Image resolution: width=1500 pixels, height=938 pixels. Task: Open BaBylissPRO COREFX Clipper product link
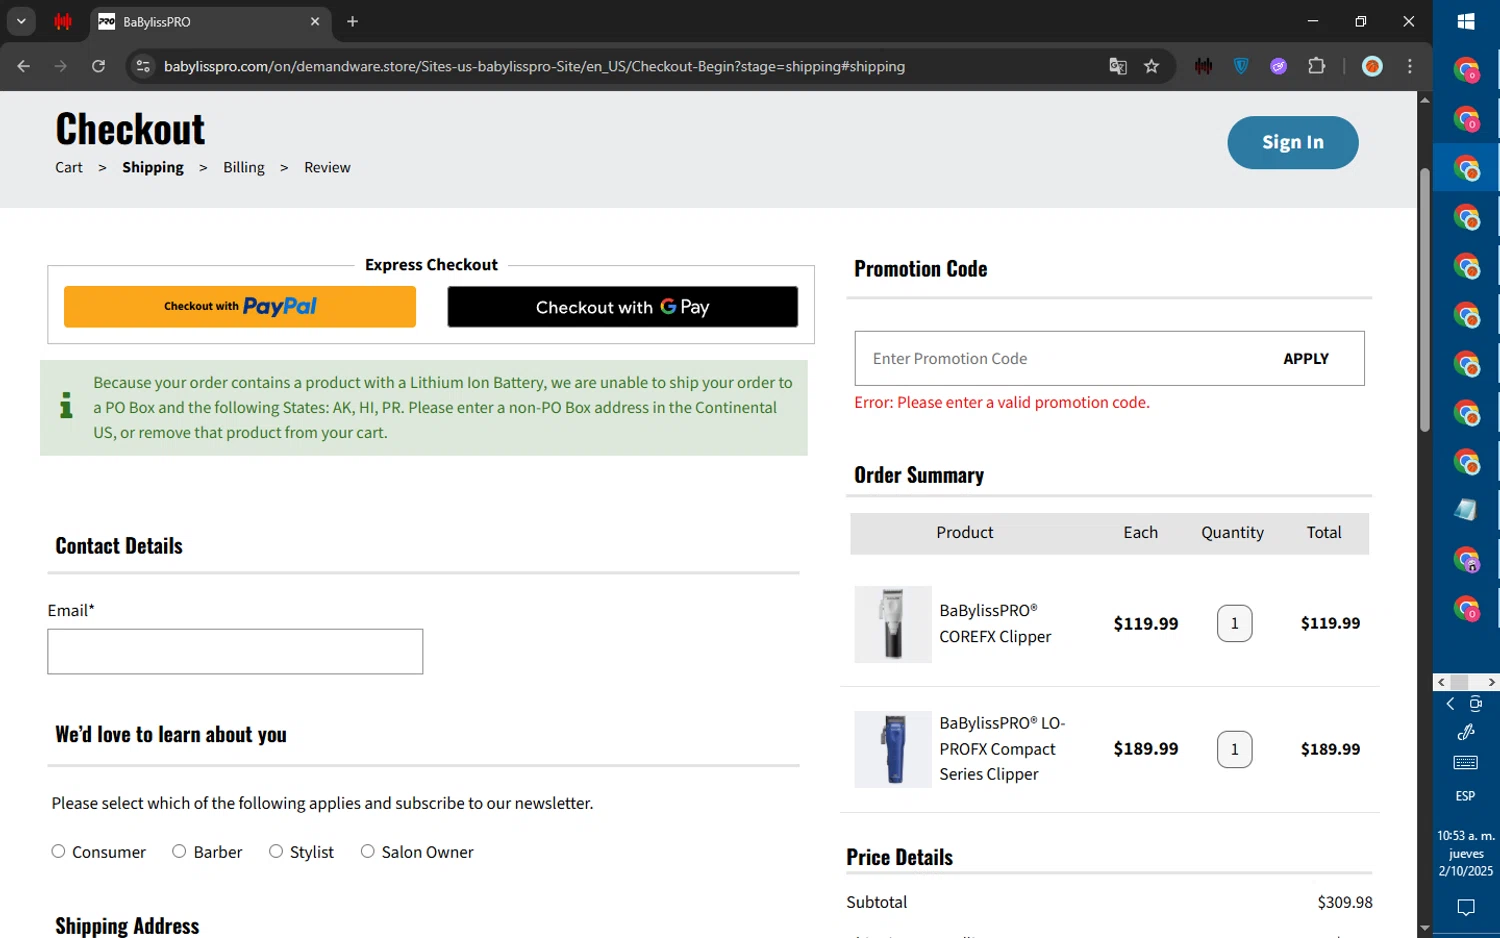pyautogui.click(x=995, y=623)
